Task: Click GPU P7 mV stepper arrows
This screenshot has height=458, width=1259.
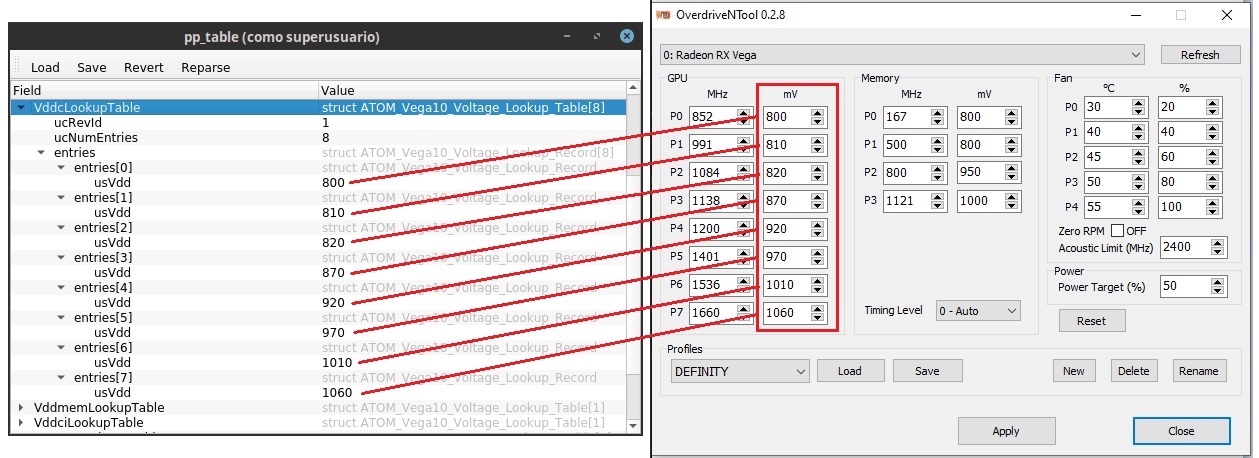Action: click(817, 313)
